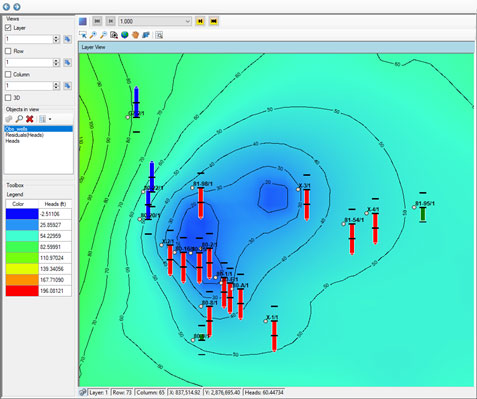Uncheck the Layer view checkbox
Viewport: 477px width, 399px height.
pyautogui.click(x=8, y=28)
